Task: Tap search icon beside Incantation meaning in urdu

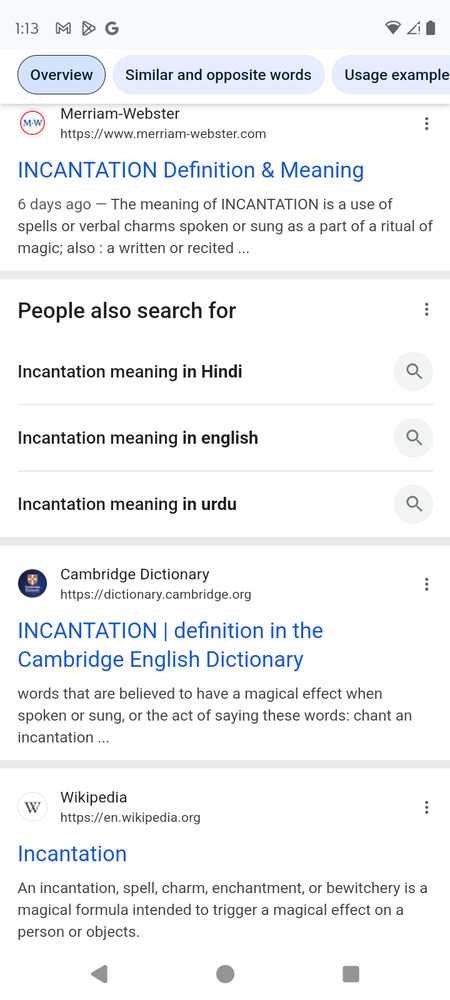Action: (x=414, y=504)
